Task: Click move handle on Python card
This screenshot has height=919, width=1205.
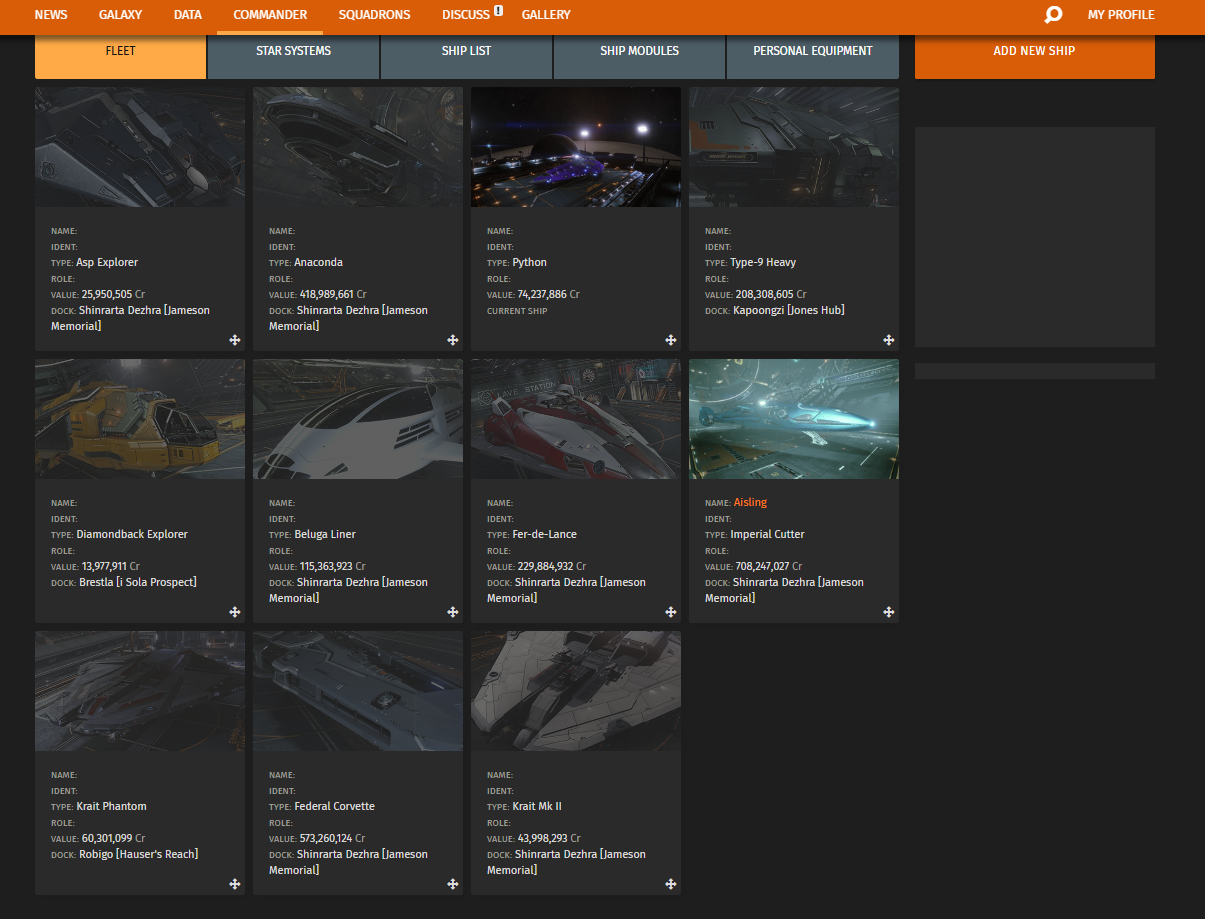Action: click(671, 340)
